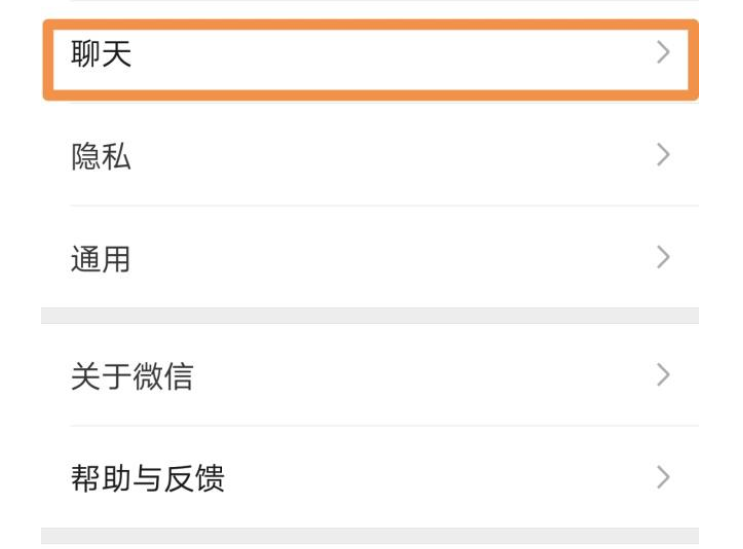This screenshot has height=549, width=743.
Task: Expand 通用 using its right arrow
Action: point(662,258)
